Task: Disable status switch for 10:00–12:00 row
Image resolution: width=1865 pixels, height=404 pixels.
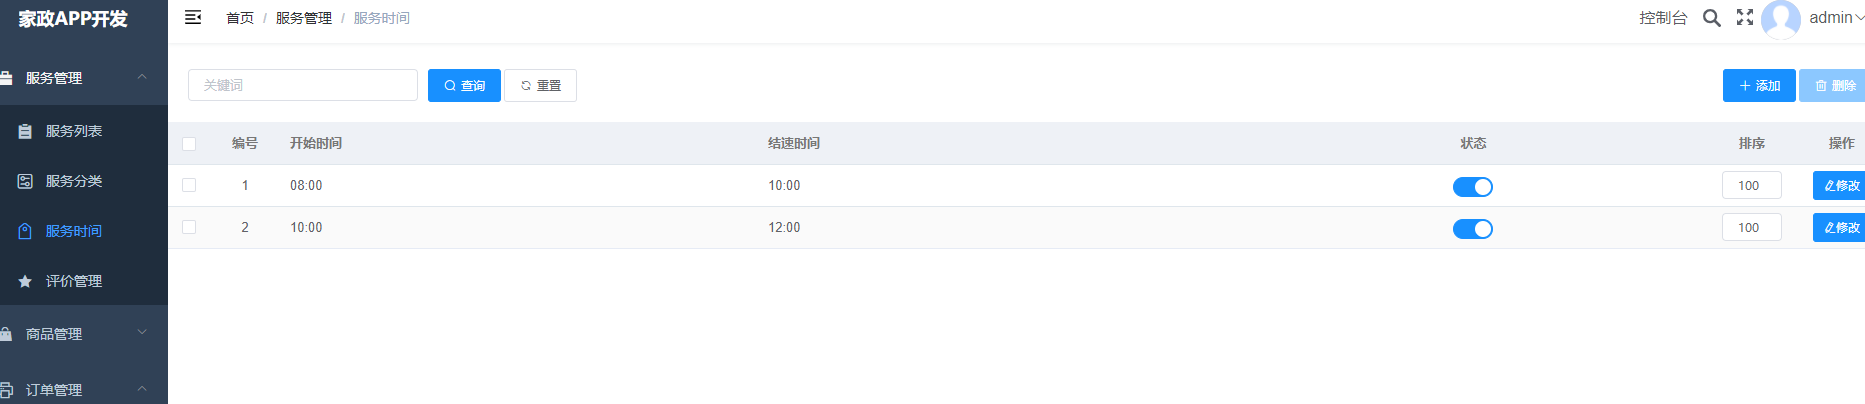Action: [x=1472, y=229]
